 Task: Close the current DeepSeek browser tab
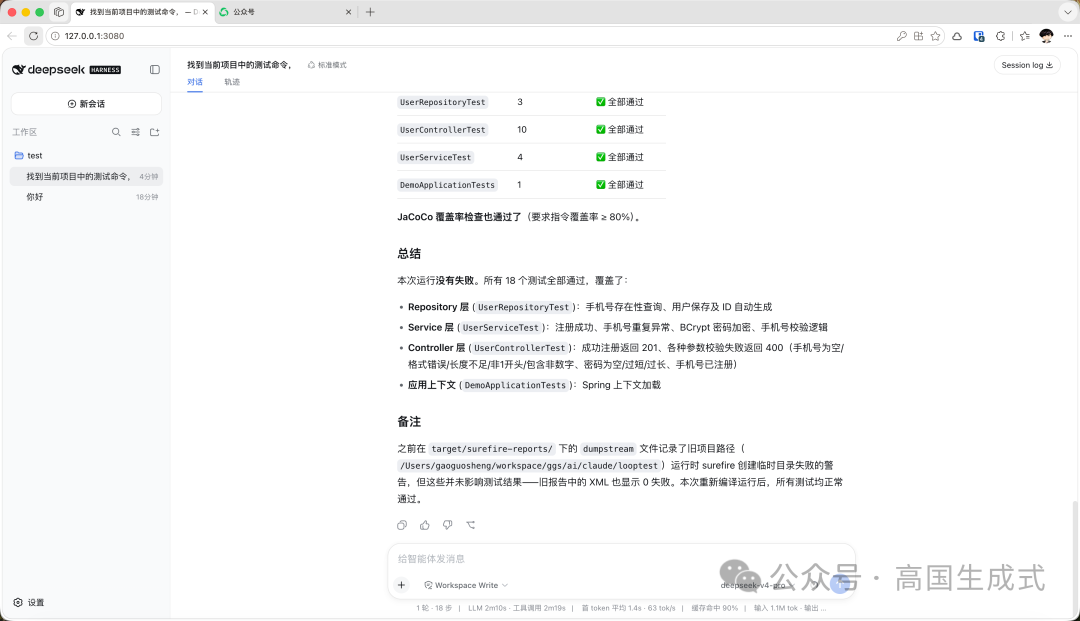(x=205, y=12)
